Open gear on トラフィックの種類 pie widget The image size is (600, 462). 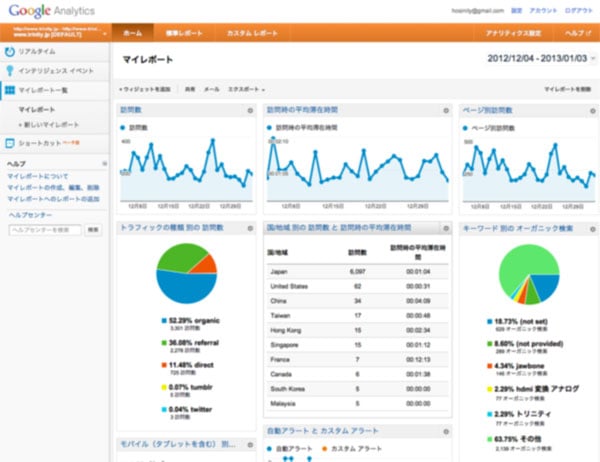coord(250,228)
